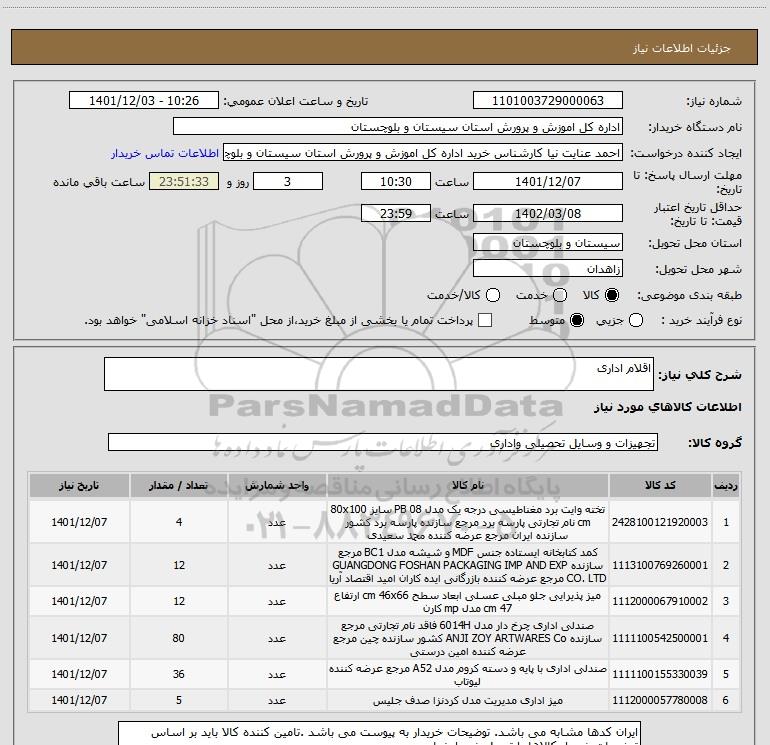This screenshot has width=770, height=745.
Task: Click the remaining days field showing 3
Action: pyautogui.click(x=288, y=181)
